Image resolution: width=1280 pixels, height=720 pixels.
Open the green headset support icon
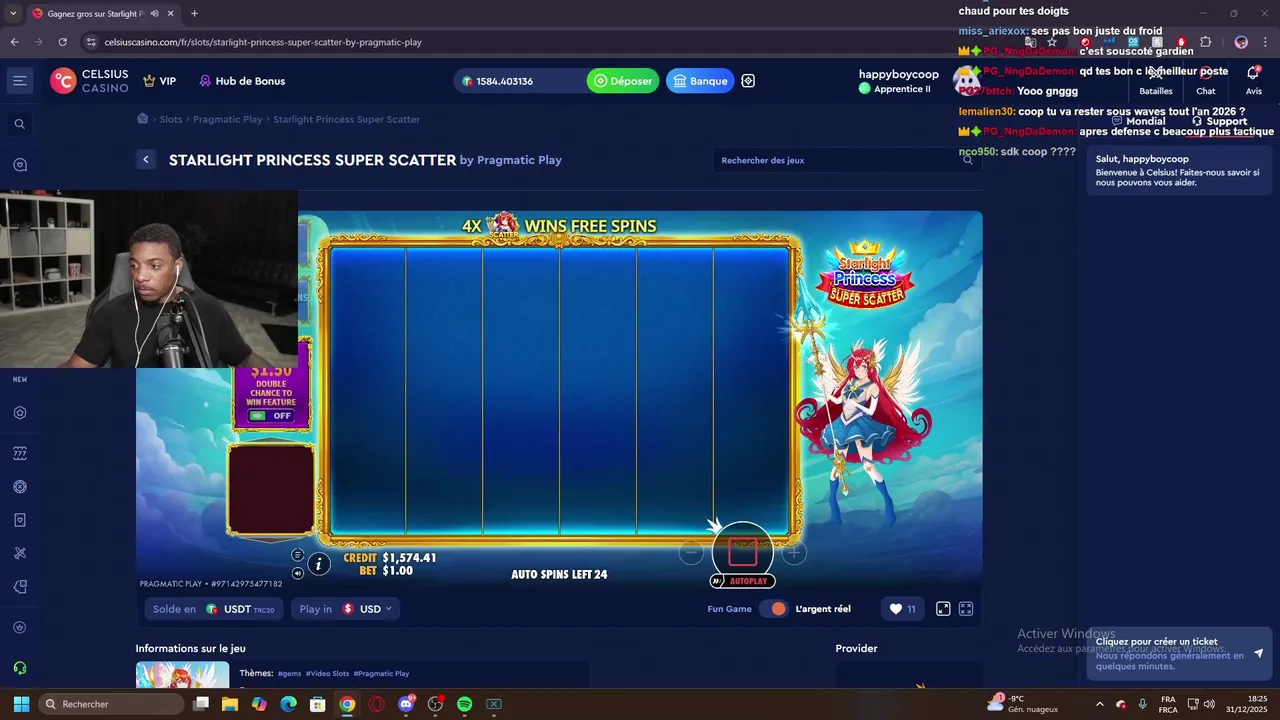(20, 668)
